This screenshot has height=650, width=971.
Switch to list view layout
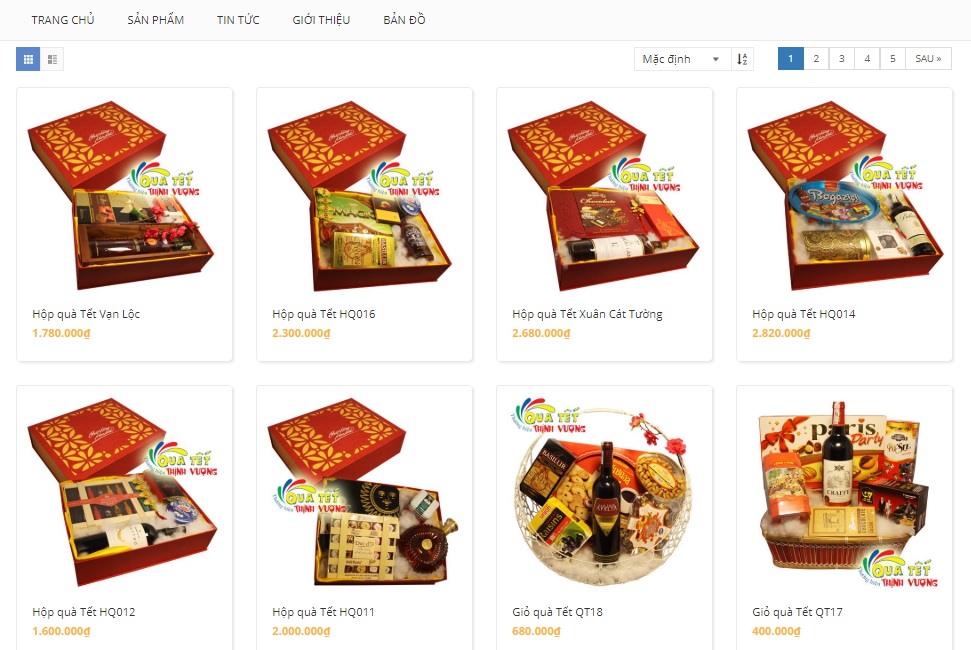52,59
